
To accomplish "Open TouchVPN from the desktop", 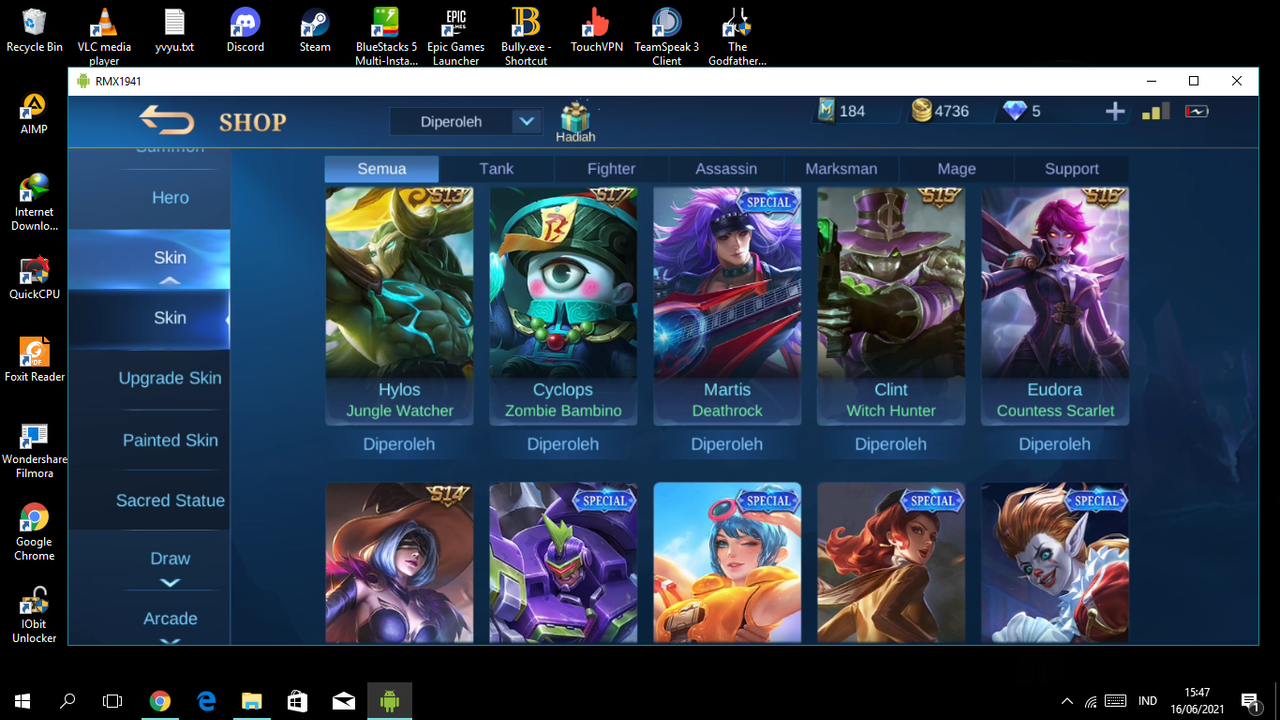I will pos(597,30).
